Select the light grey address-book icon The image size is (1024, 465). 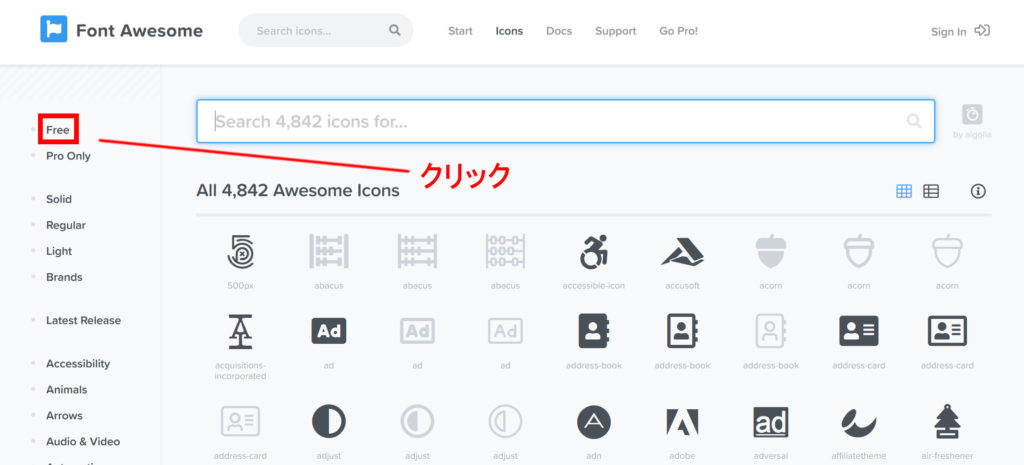(x=771, y=331)
